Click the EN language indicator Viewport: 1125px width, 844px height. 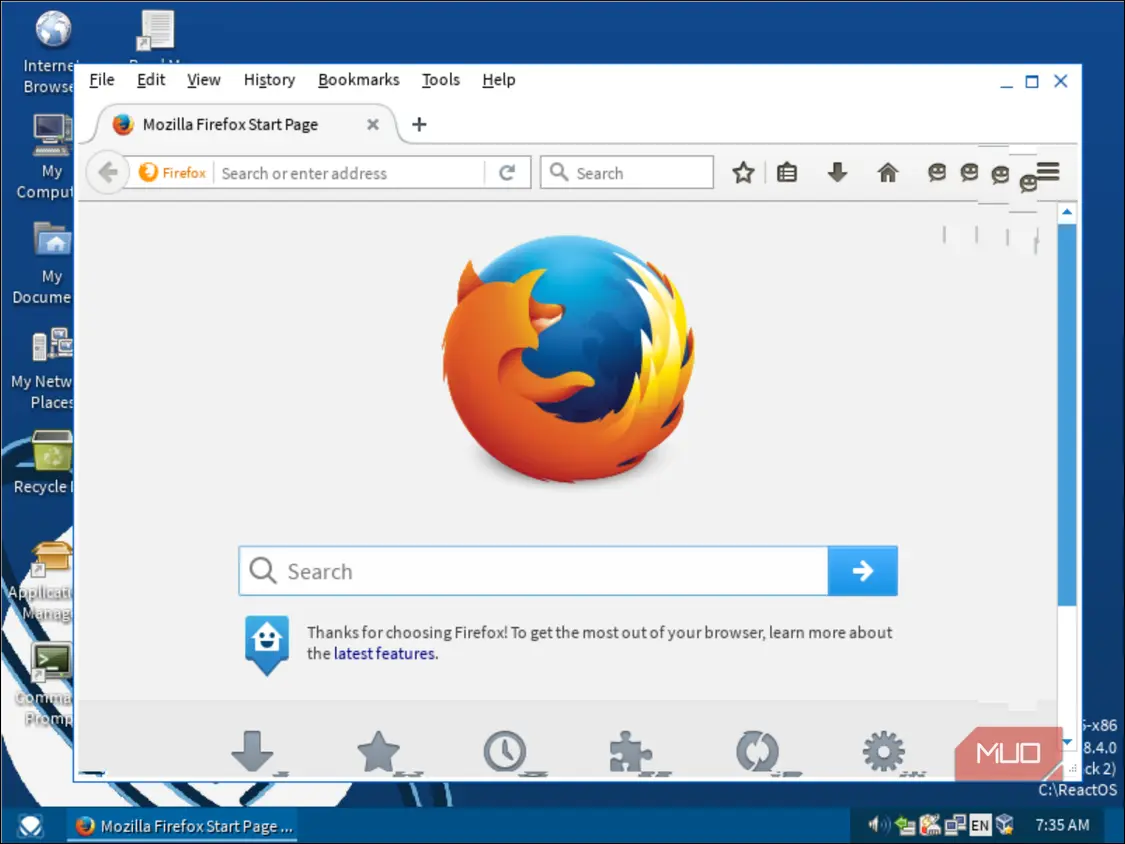coord(980,825)
